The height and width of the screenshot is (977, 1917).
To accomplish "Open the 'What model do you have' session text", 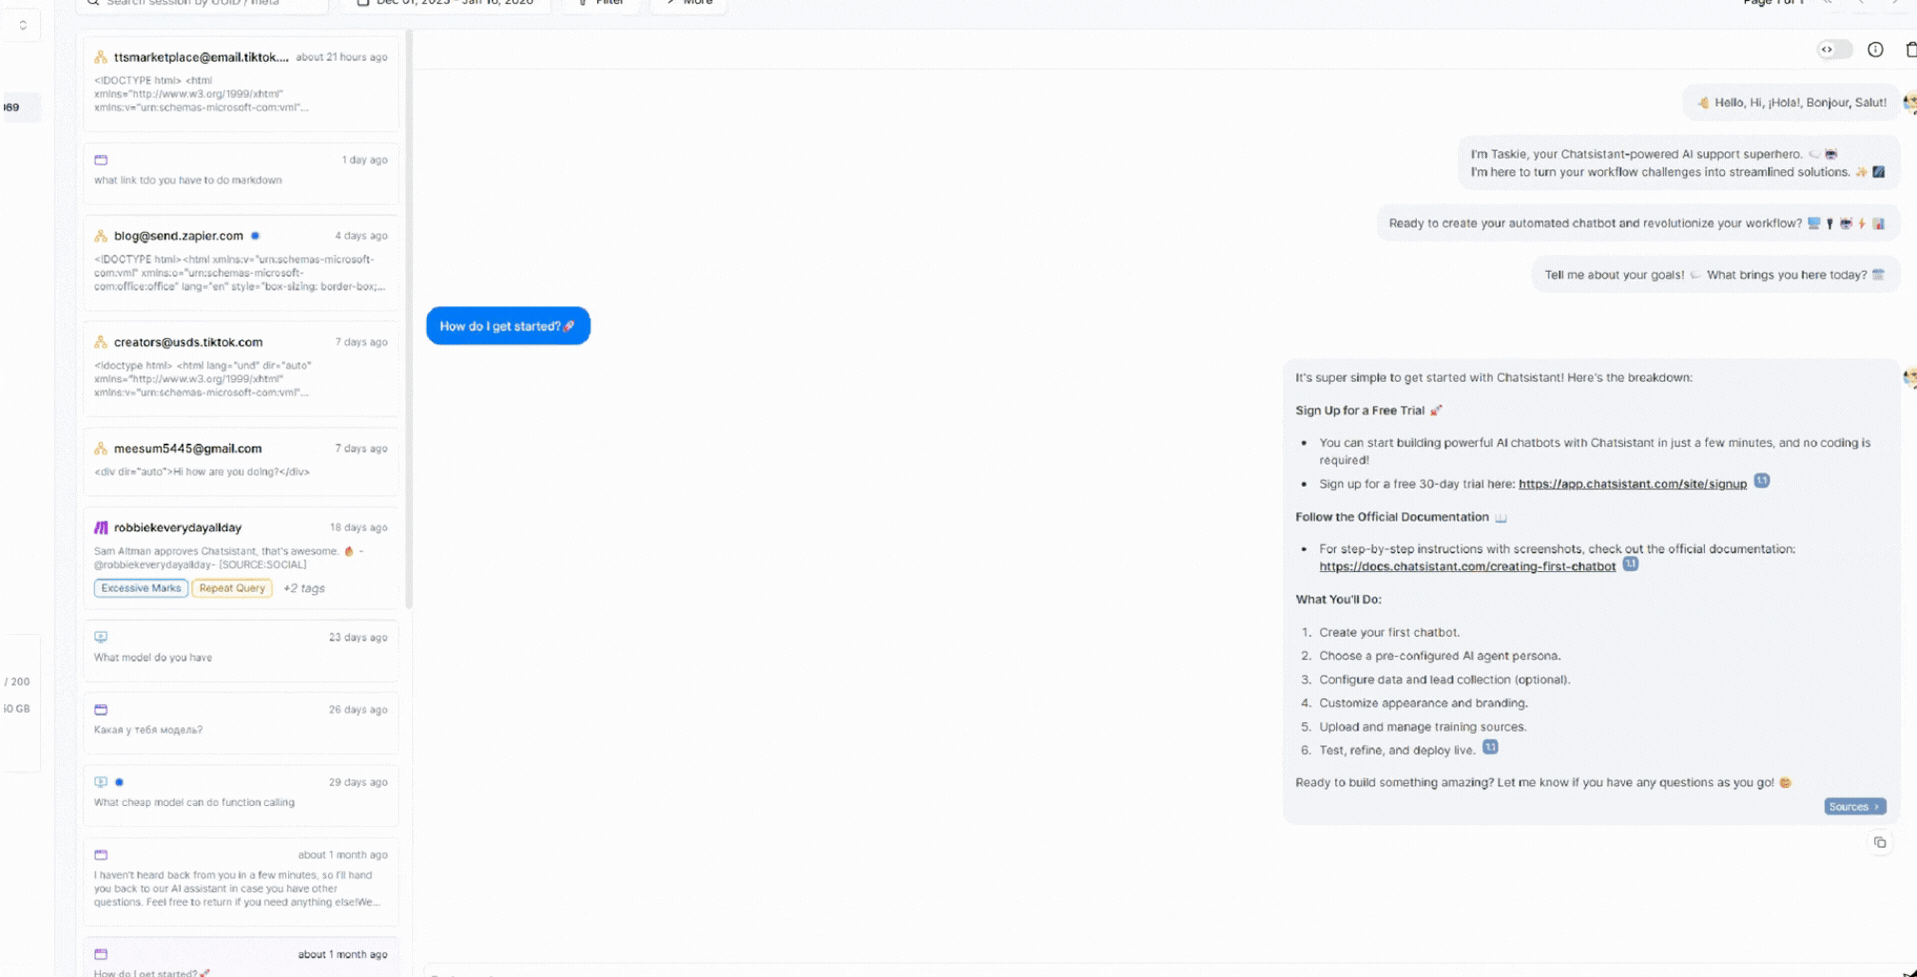I will pyautogui.click(x=153, y=657).
